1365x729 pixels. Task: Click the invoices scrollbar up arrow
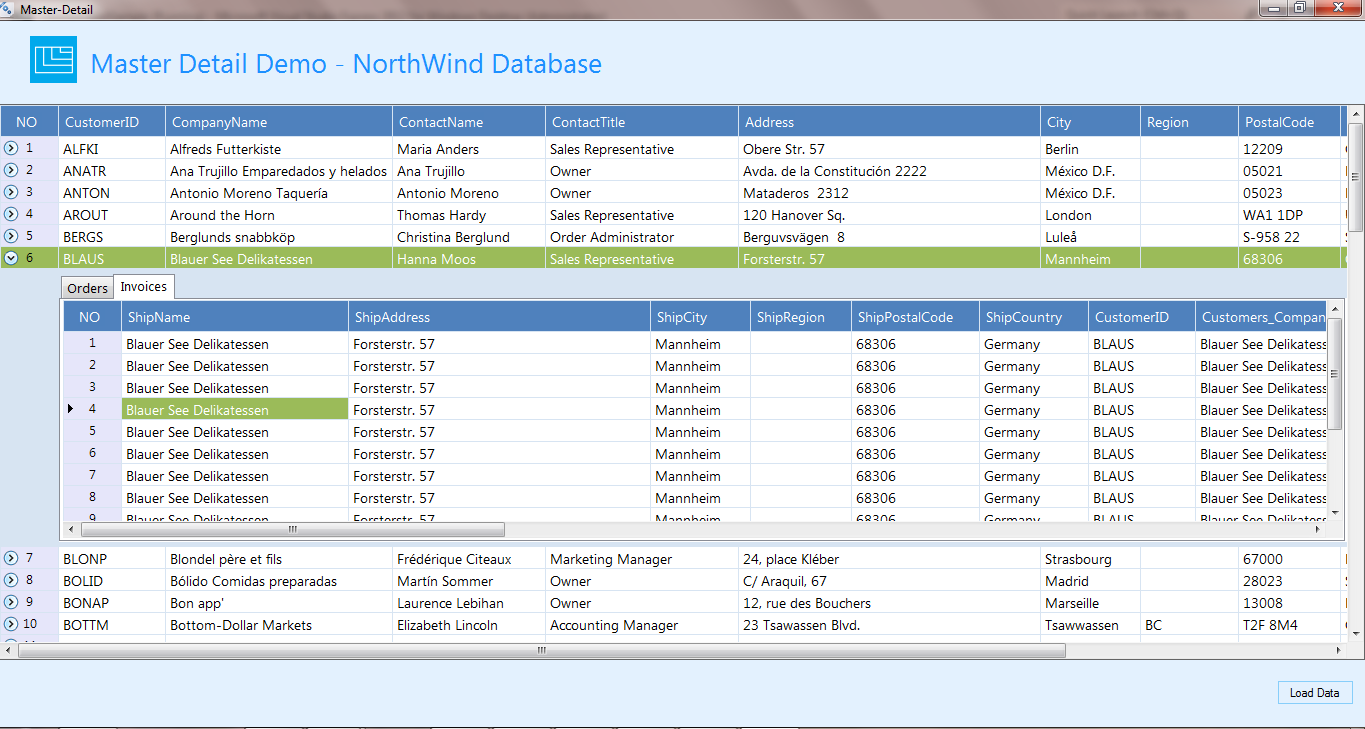point(1335,308)
